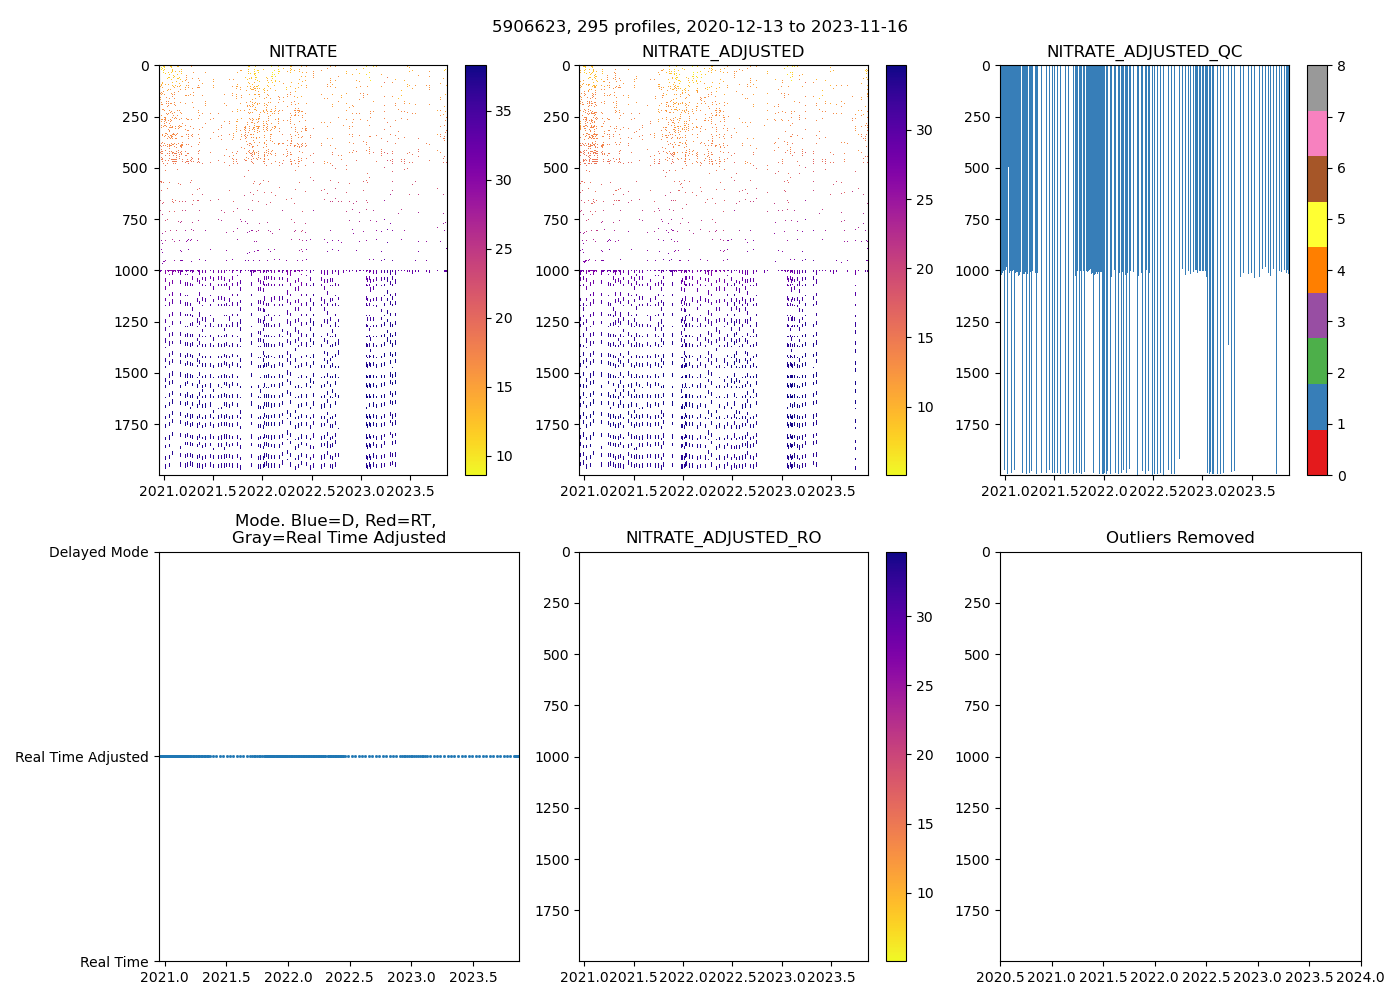Click the NITRATE_ADJUSTED_RO colorbar
The width and height of the screenshot is (1400, 1000).
click(x=896, y=756)
